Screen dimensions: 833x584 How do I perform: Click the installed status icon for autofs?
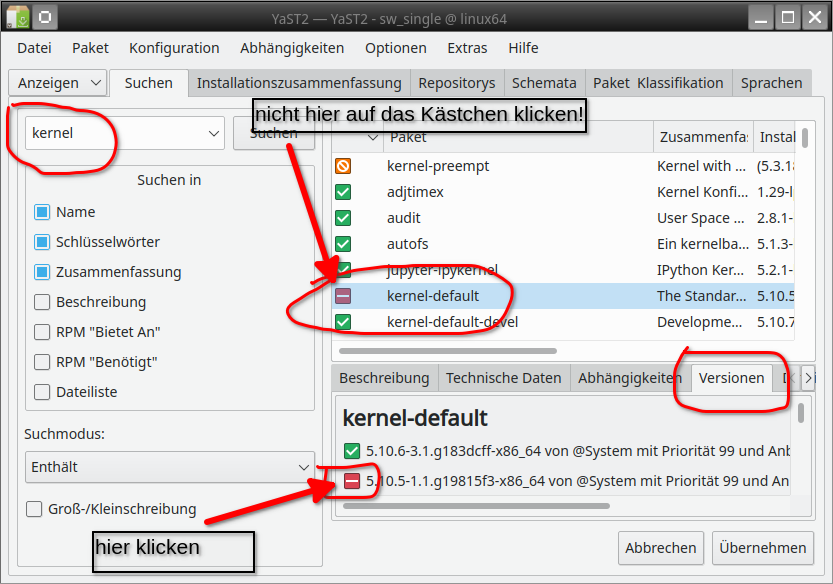(343, 244)
